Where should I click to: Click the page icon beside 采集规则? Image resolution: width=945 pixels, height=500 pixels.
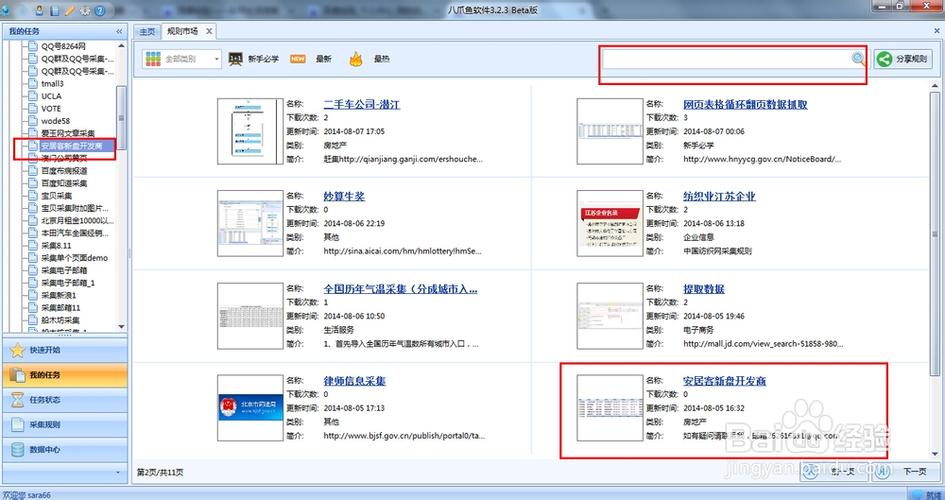(x=18, y=425)
